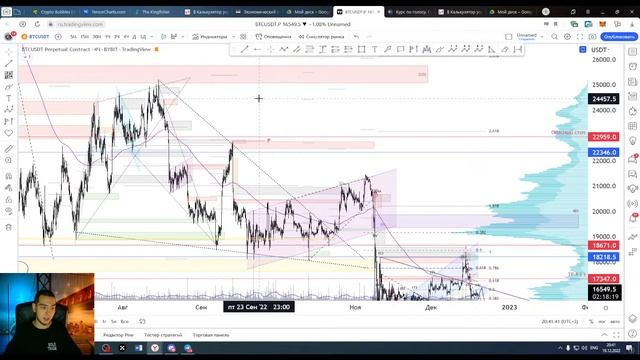The height and width of the screenshot is (360, 640).
Task: Select the eraser tool in favorites toolbar
Action: [x=505, y=49]
